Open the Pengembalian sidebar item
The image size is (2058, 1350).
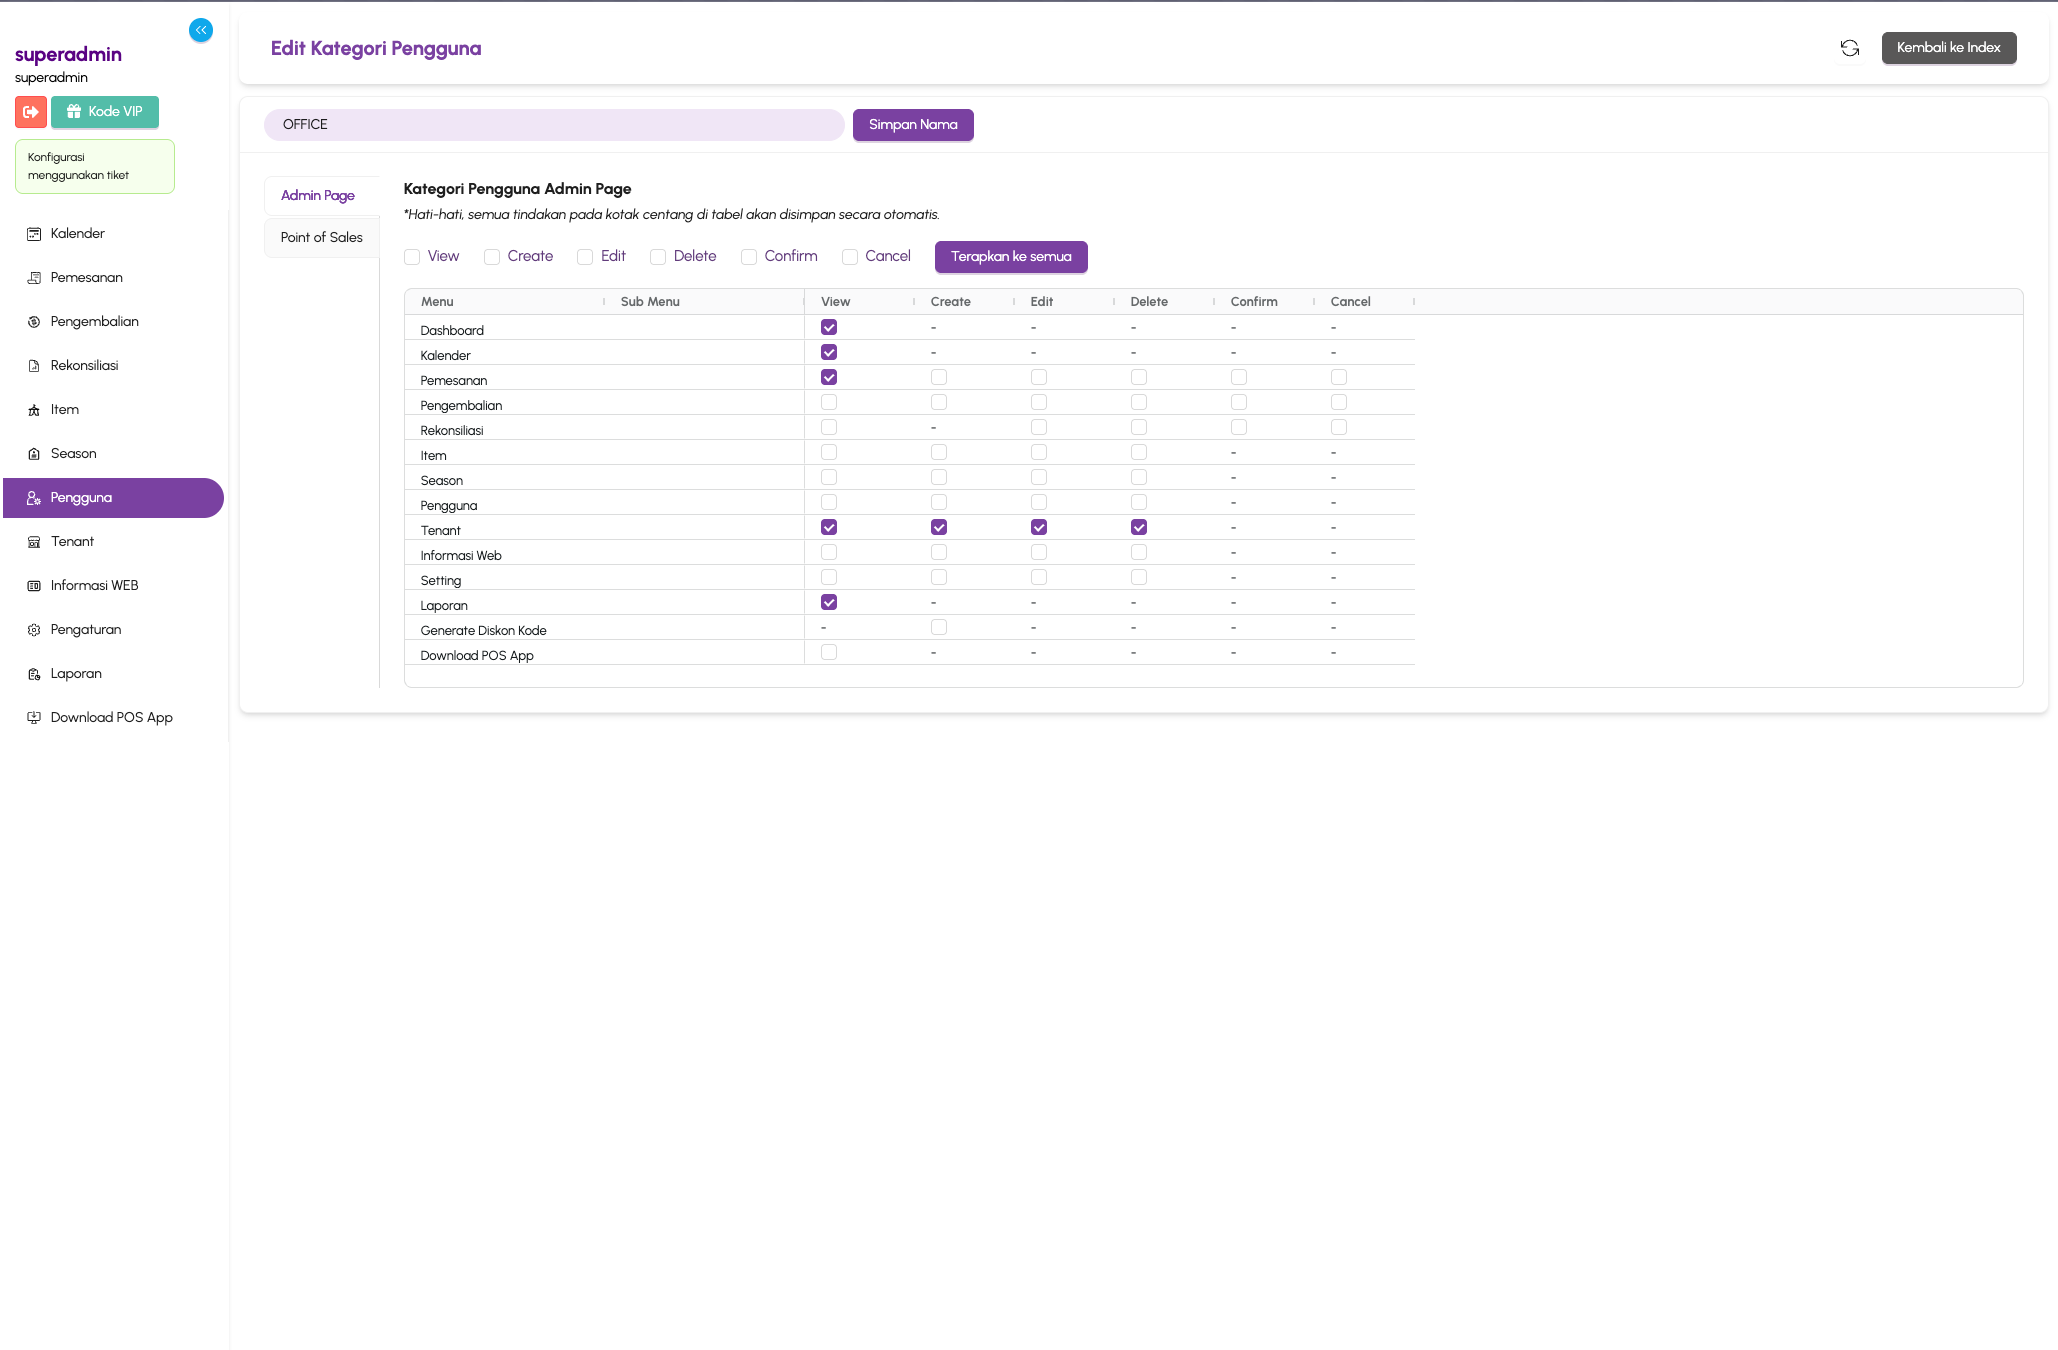[95, 321]
